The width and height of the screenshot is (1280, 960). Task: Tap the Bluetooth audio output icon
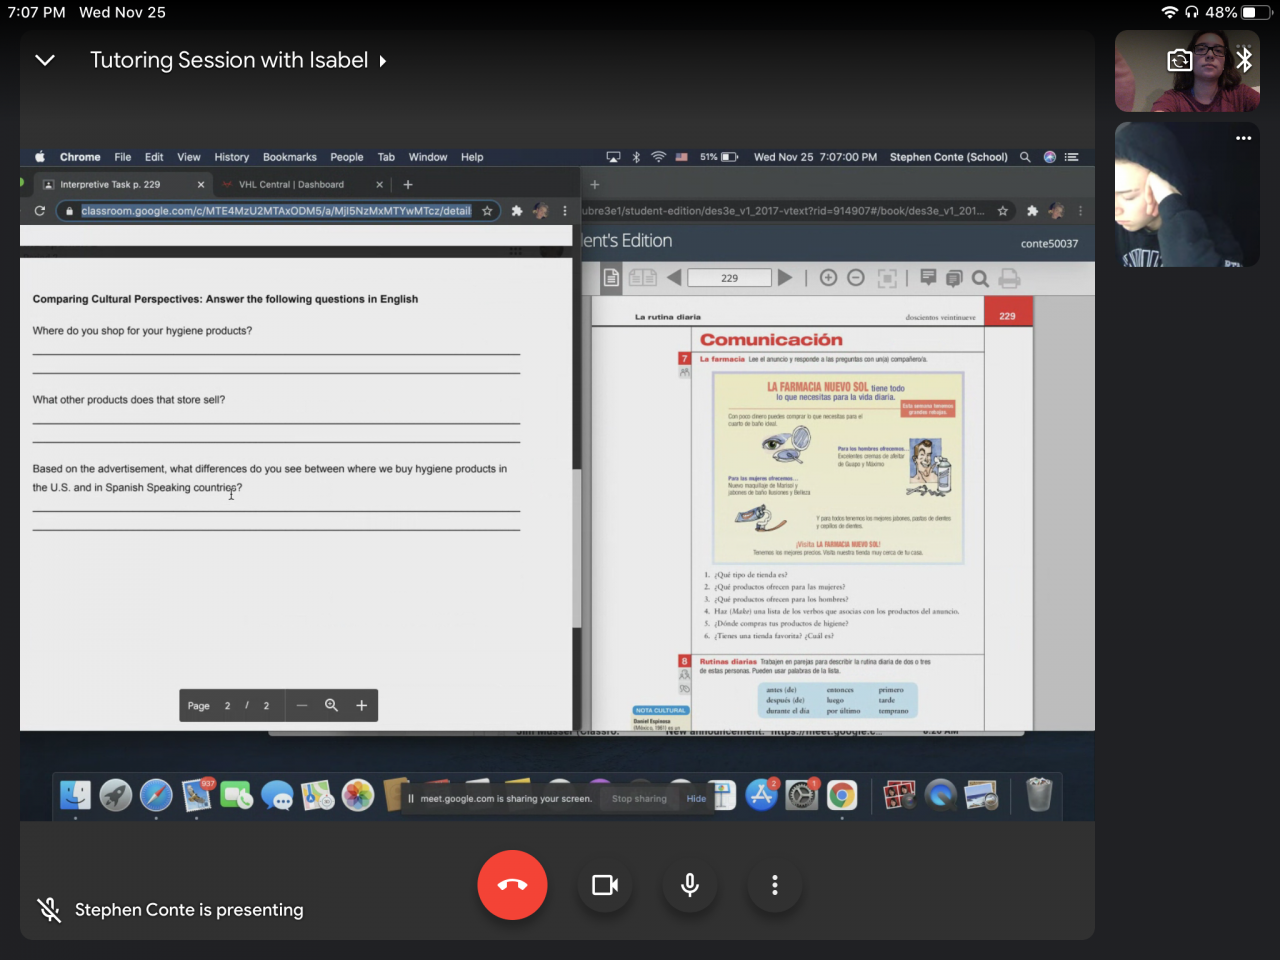(1244, 60)
